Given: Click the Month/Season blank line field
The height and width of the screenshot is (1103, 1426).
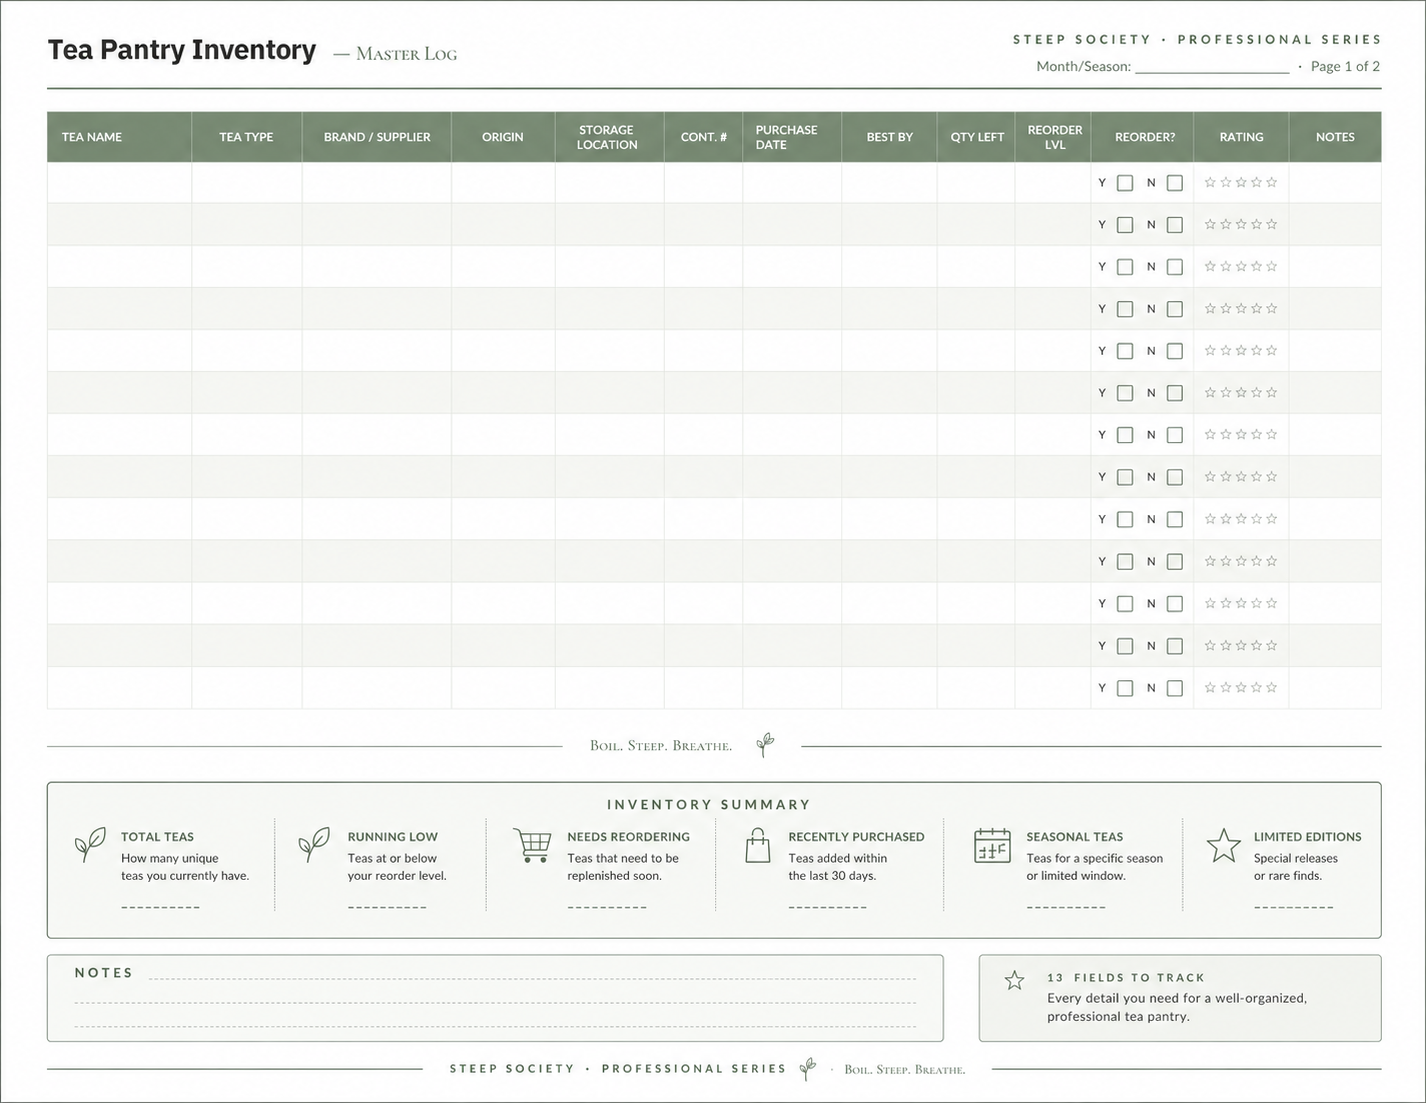Looking at the screenshot, I should (x=1212, y=66).
